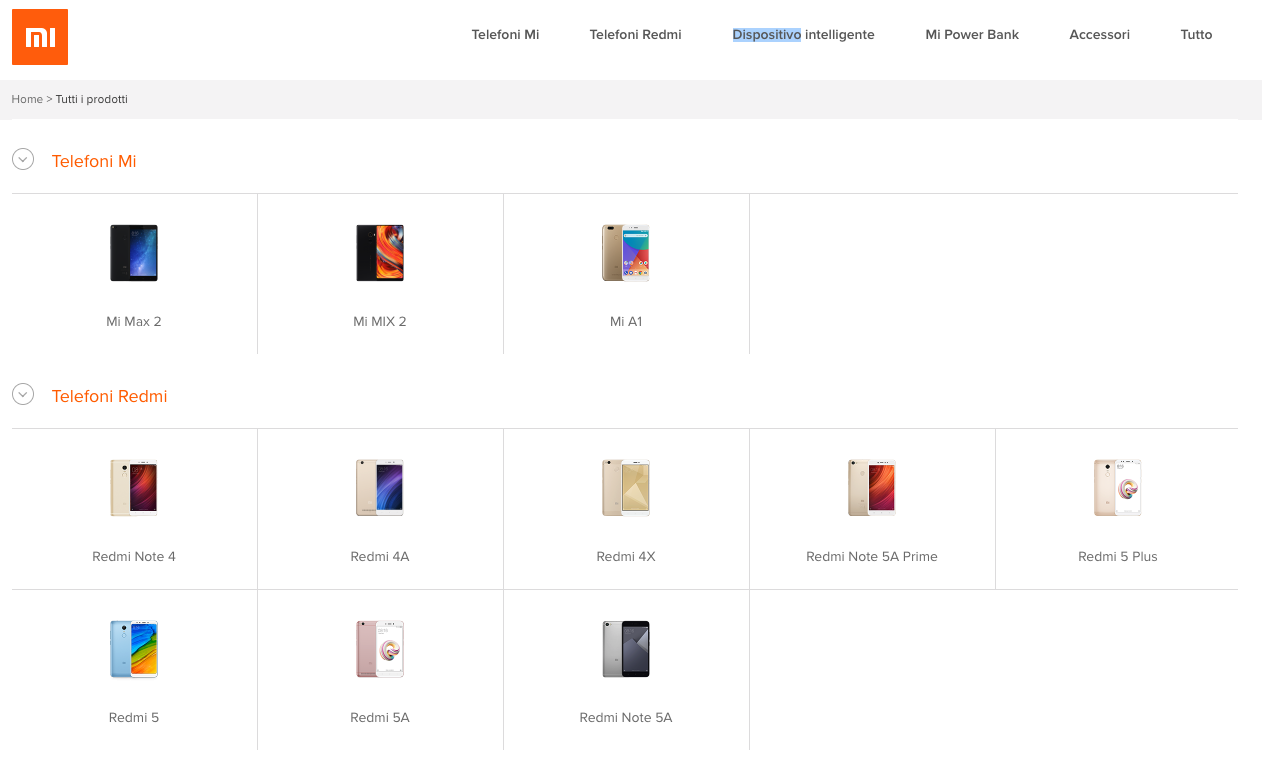This screenshot has height=764, width=1262.
Task: Select the Redmi 4A name link
Action: coord(380,557)
